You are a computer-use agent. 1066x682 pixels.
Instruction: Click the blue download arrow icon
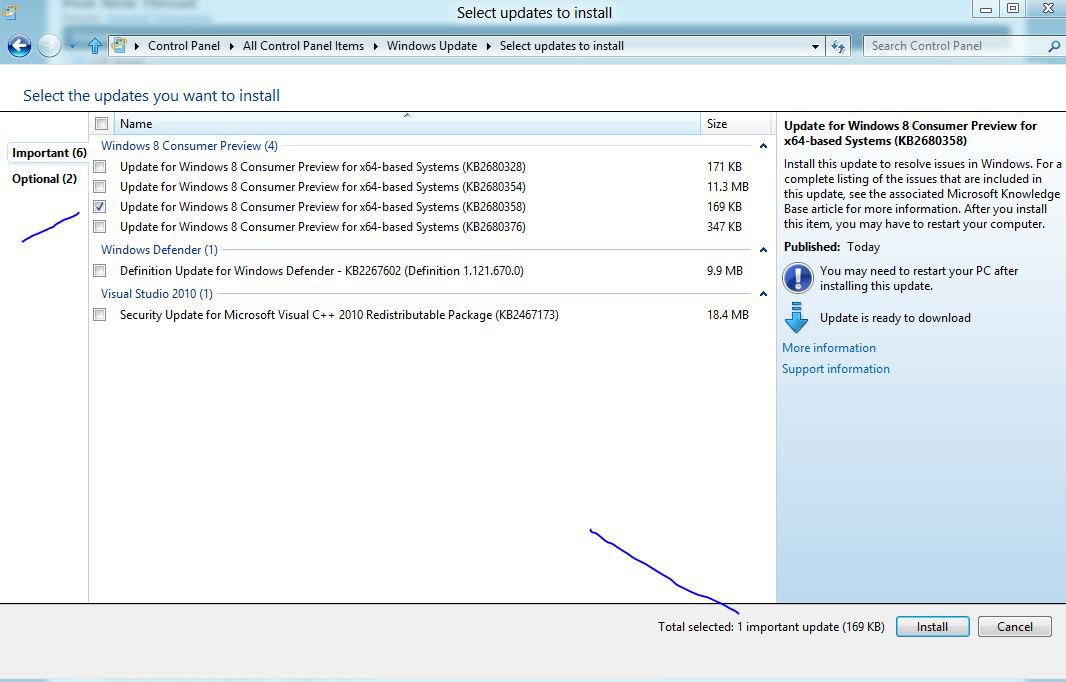pos(796,318)
